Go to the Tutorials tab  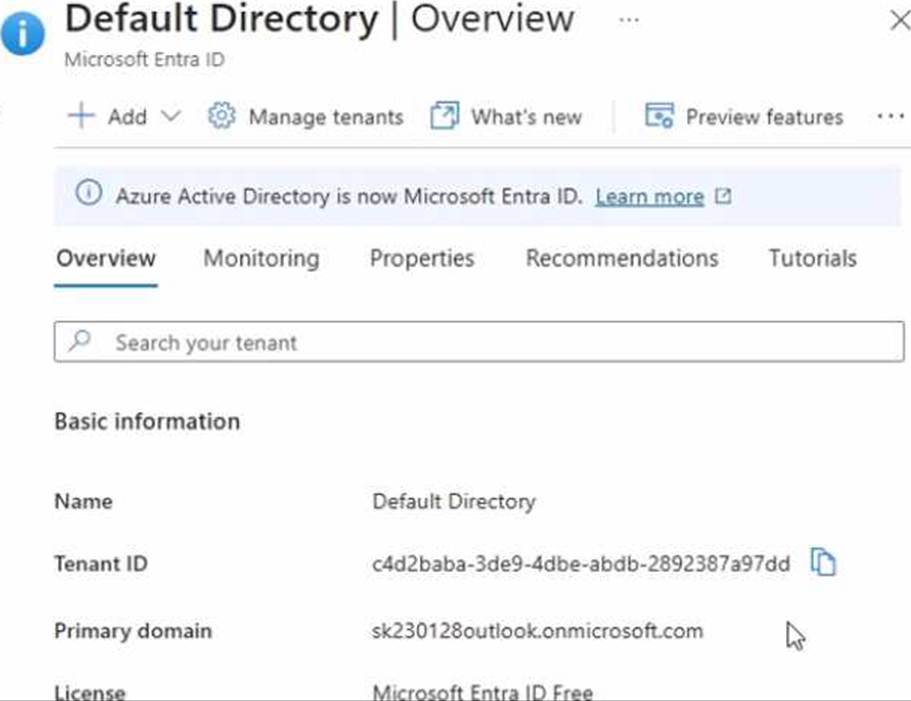(x=812, y=258)
